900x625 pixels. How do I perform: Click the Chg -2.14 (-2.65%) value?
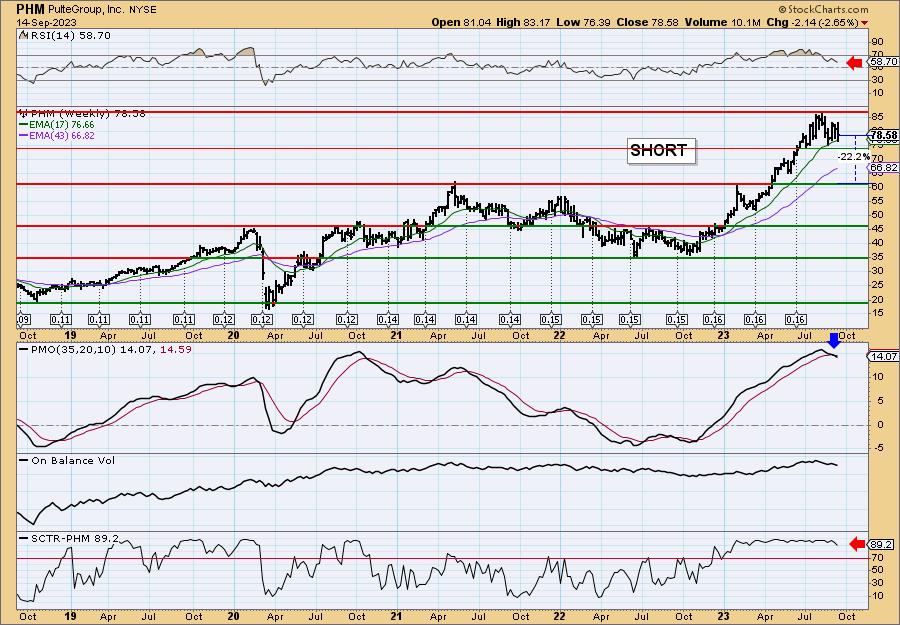click(812, 22)
